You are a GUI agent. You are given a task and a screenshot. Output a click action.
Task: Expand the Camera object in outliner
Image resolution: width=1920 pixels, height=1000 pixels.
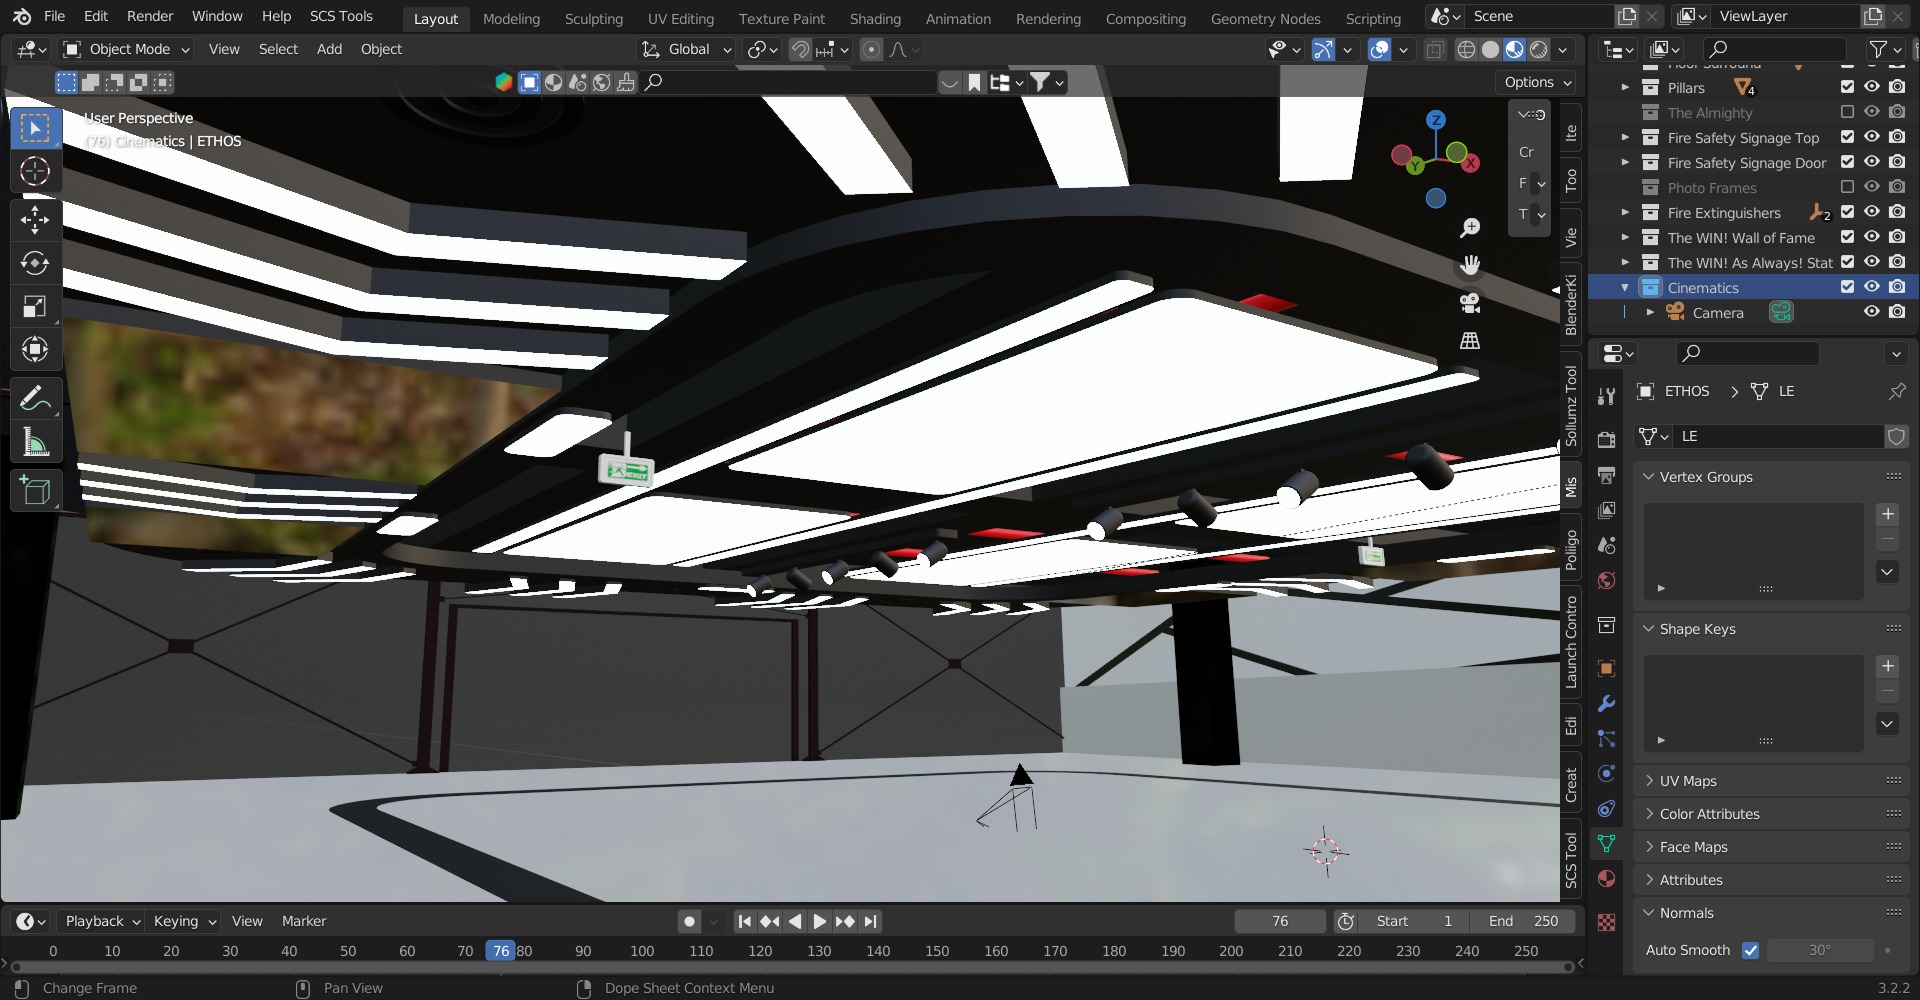click(x=1650, y=312)
